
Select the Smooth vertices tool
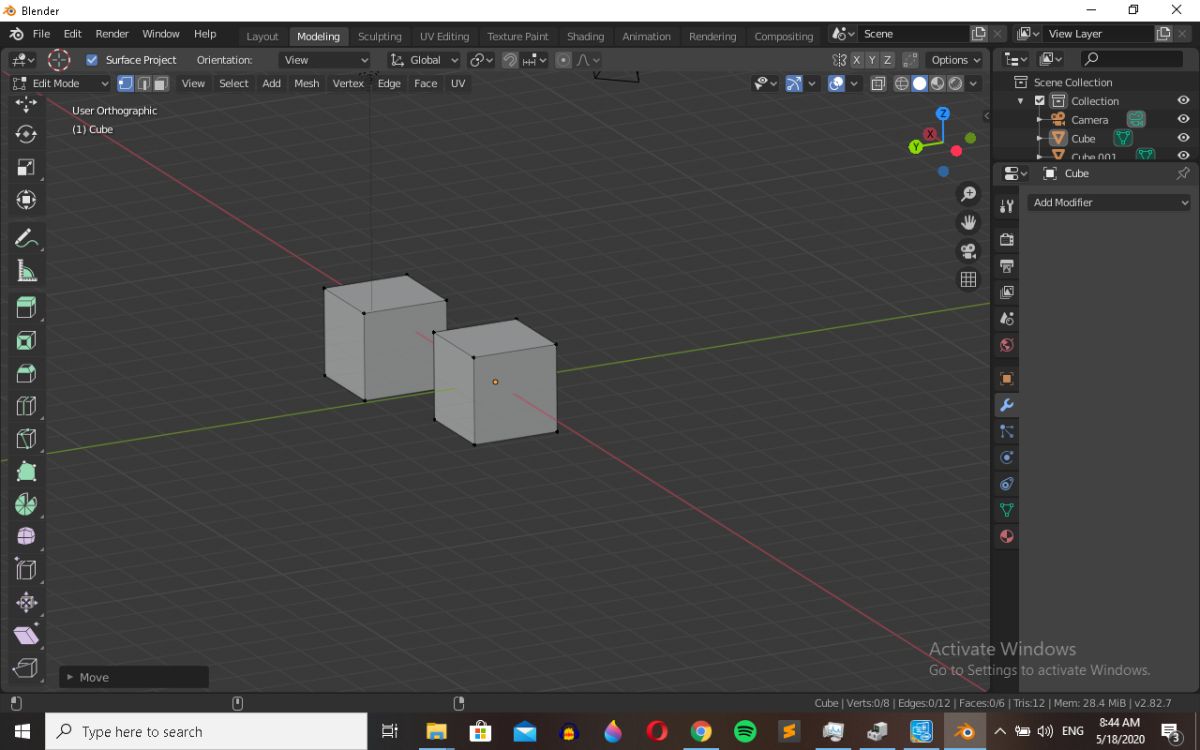click(27, 537)
